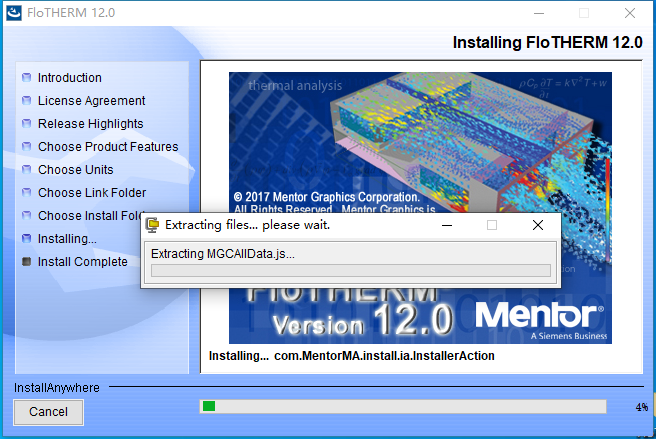The width and height of the screenshot is (656, 439).
Task: Click the Install Complete bullet icon
Action: 26,262
